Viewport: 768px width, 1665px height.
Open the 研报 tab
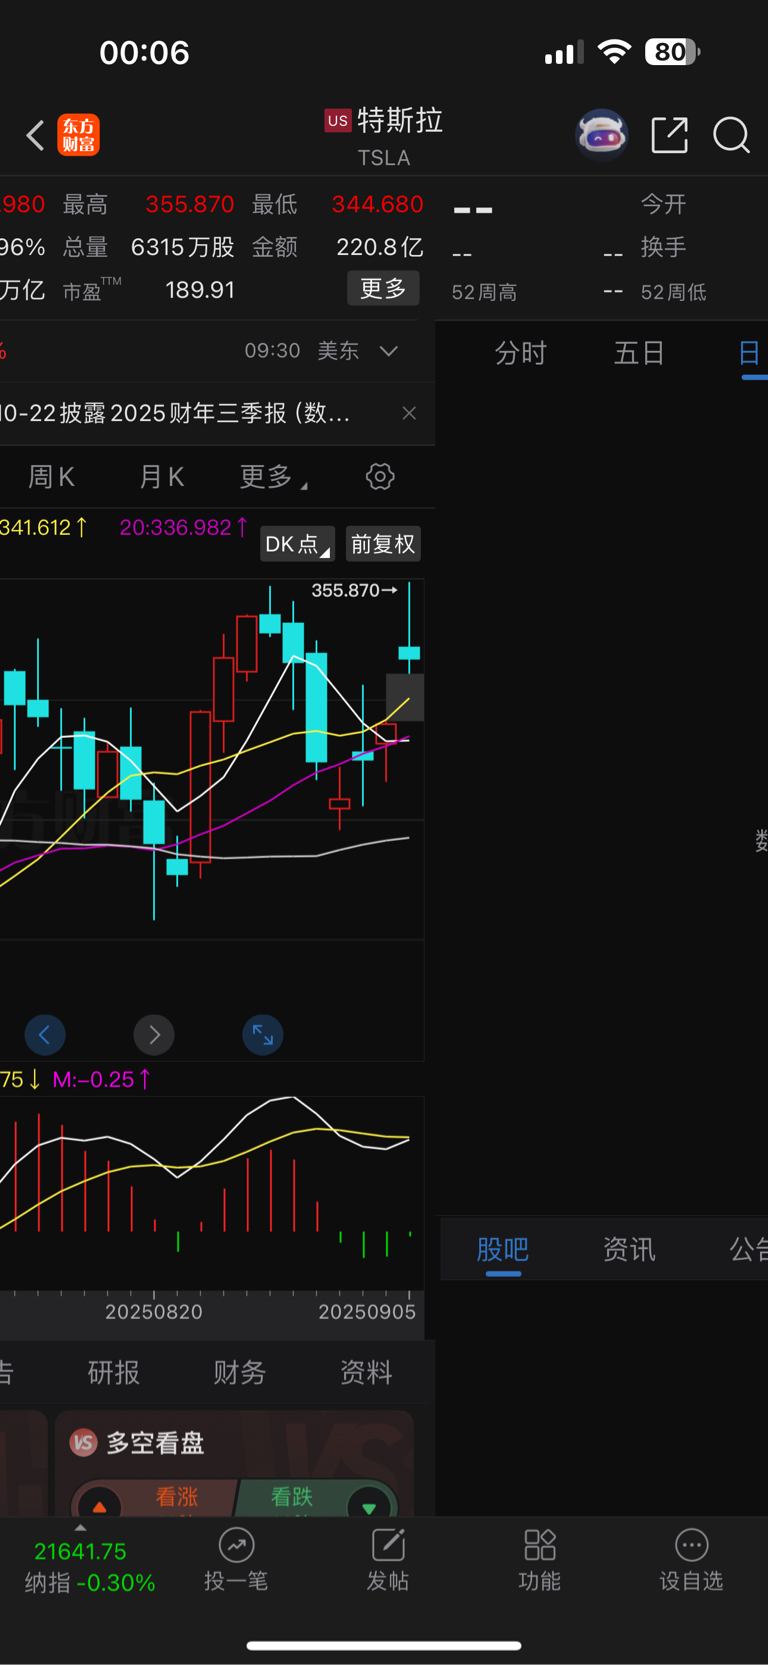113,1372
